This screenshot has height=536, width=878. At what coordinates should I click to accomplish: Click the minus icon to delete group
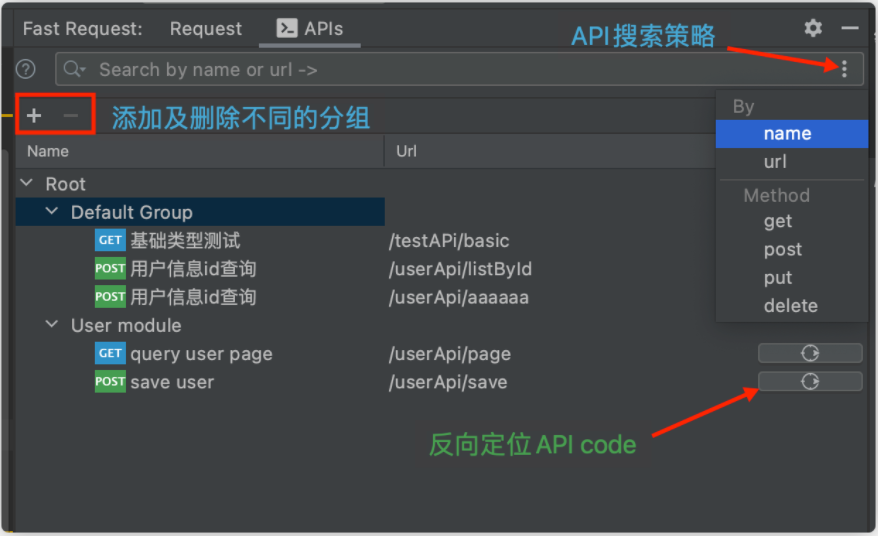point(70,115)
